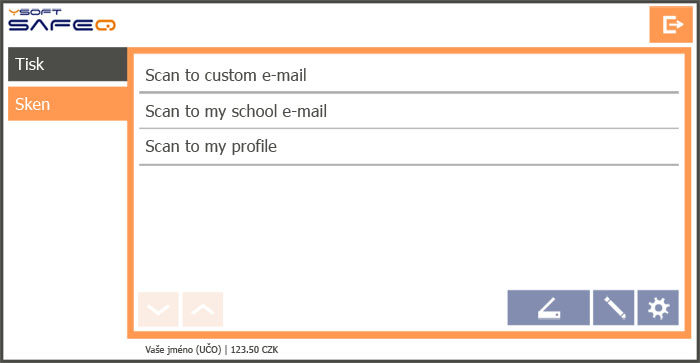Open the gear configuration button
The height and width of the screenshot is (363, 700).
click(x=658, y=308)
